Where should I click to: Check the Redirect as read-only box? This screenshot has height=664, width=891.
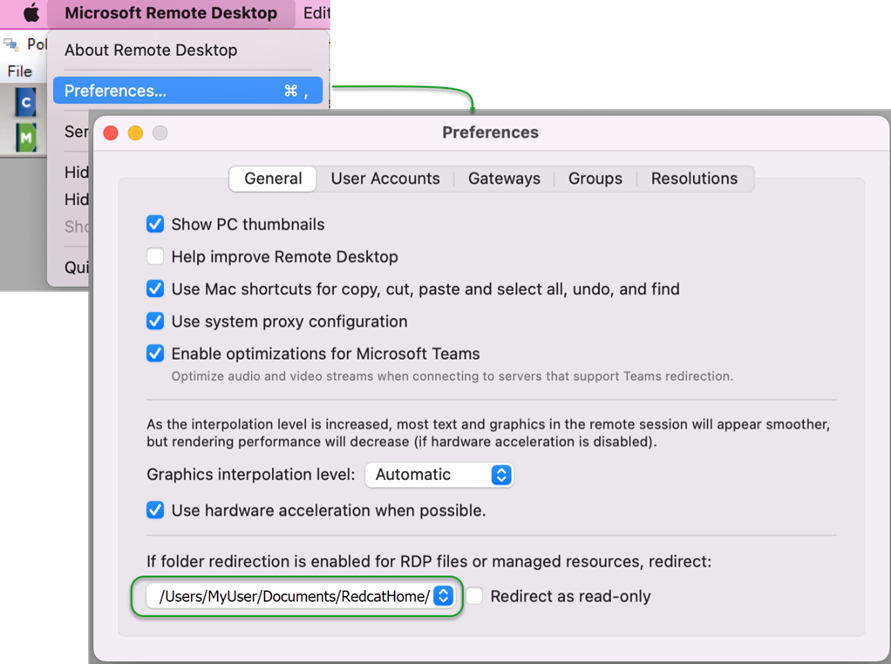click(x=474, y=596)
